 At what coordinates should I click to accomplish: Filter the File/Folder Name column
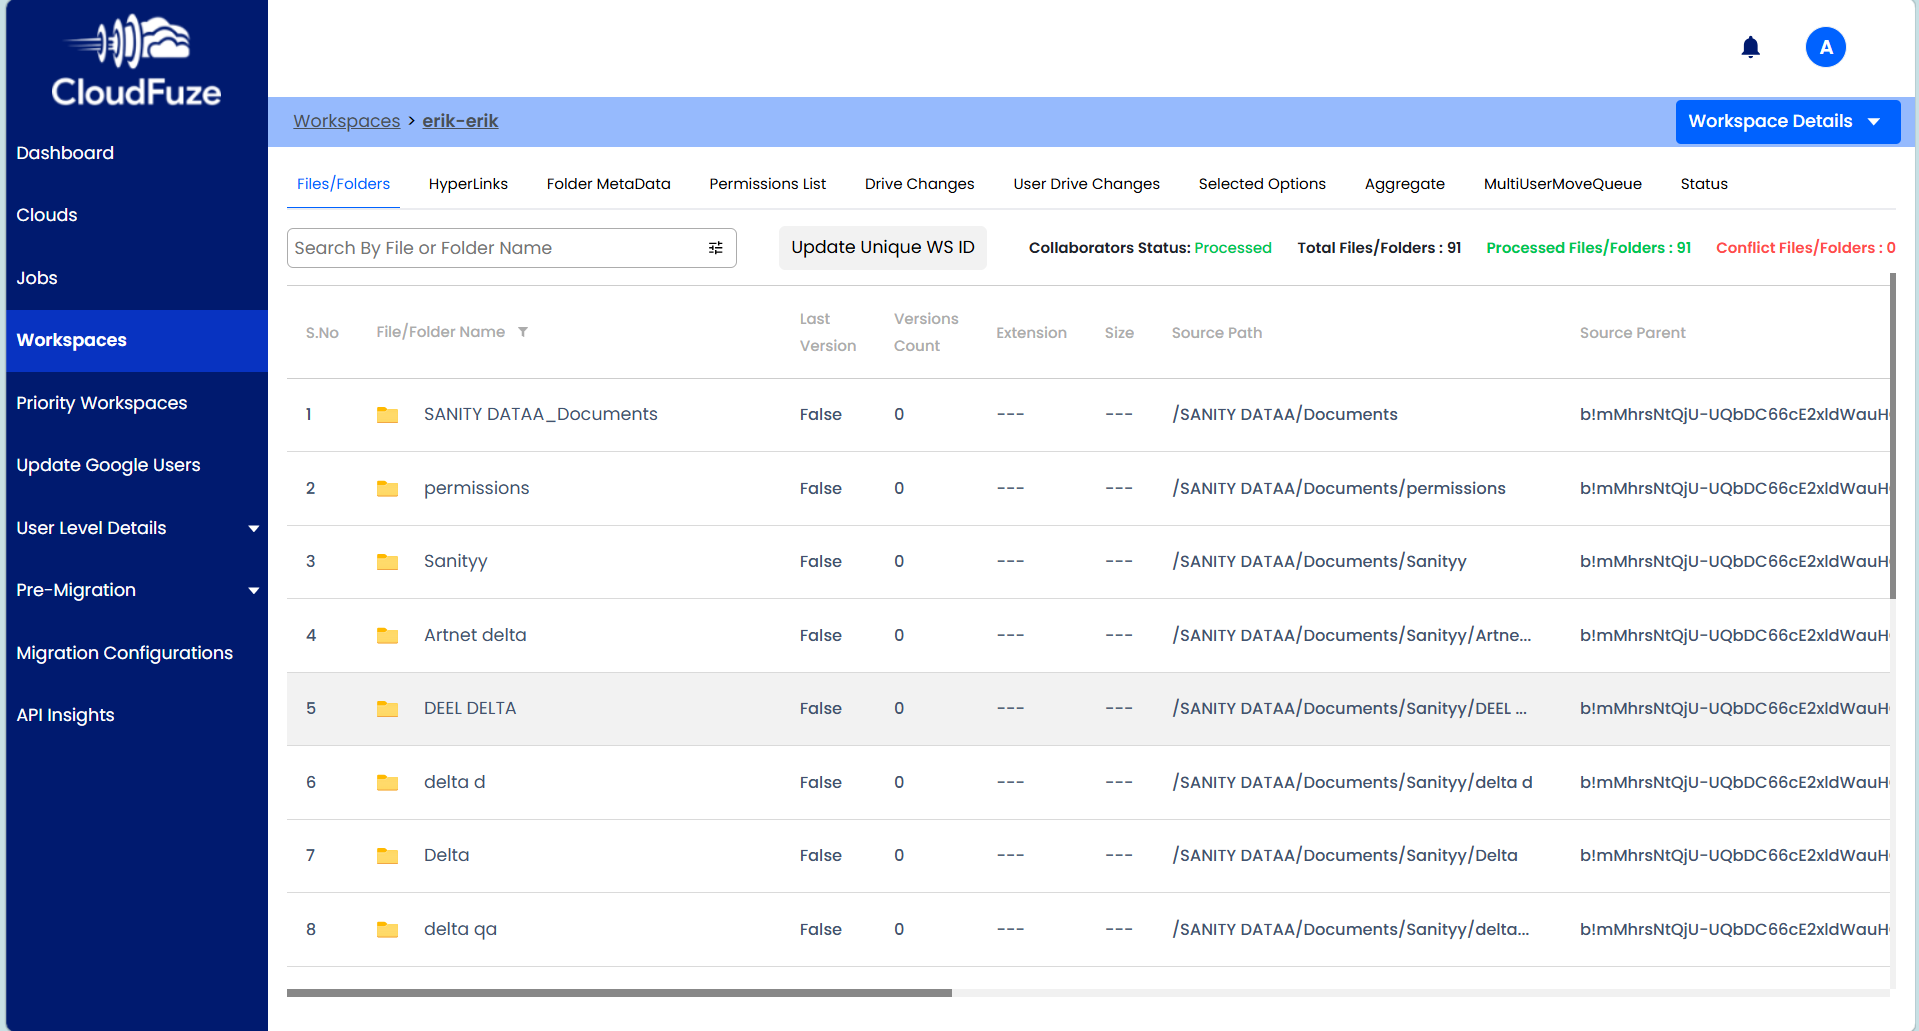pos(523,332)
